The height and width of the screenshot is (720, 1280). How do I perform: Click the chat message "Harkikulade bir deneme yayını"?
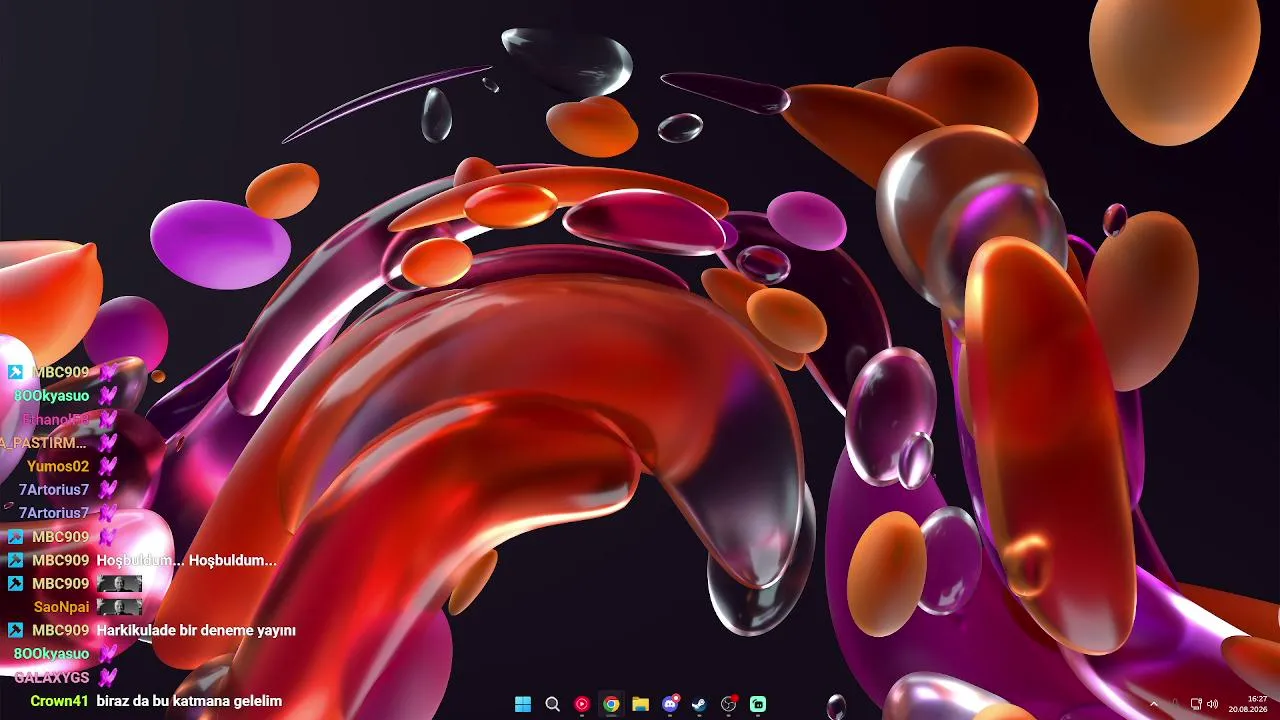tap(196, 630)
